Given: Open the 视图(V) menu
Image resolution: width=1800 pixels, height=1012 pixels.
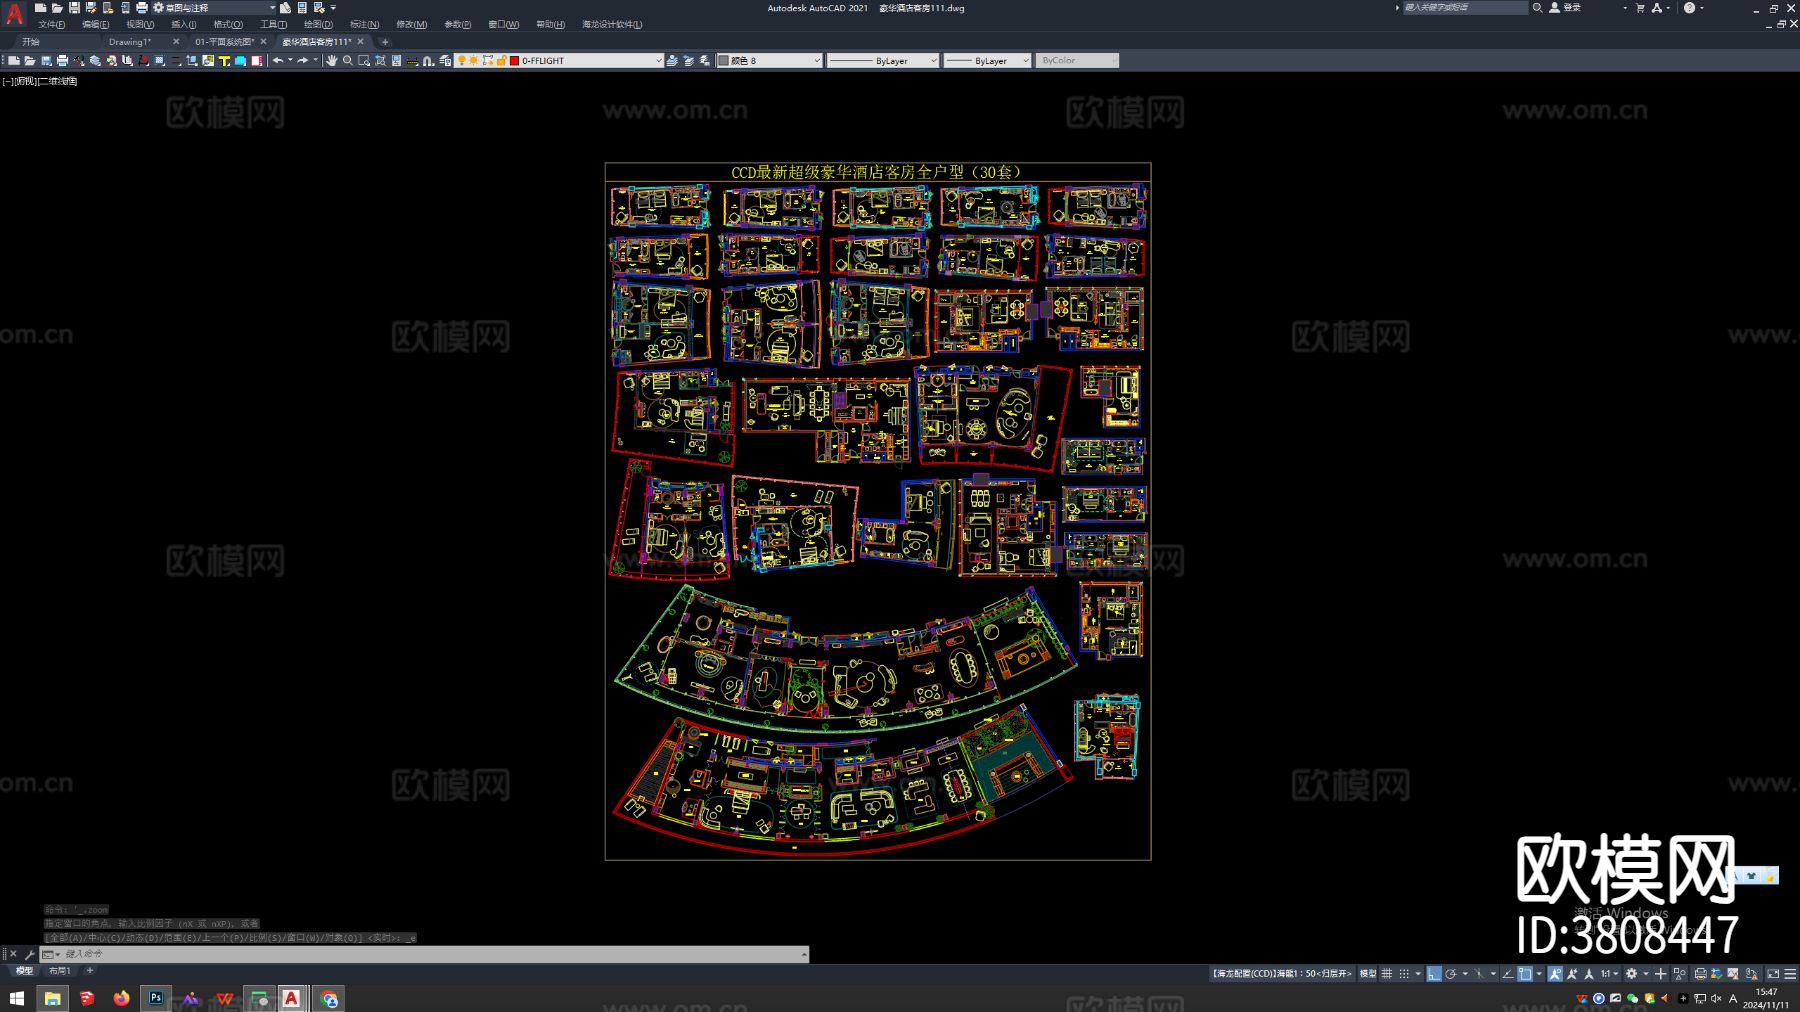Looking at the screenshot, I should pos(140,24).
